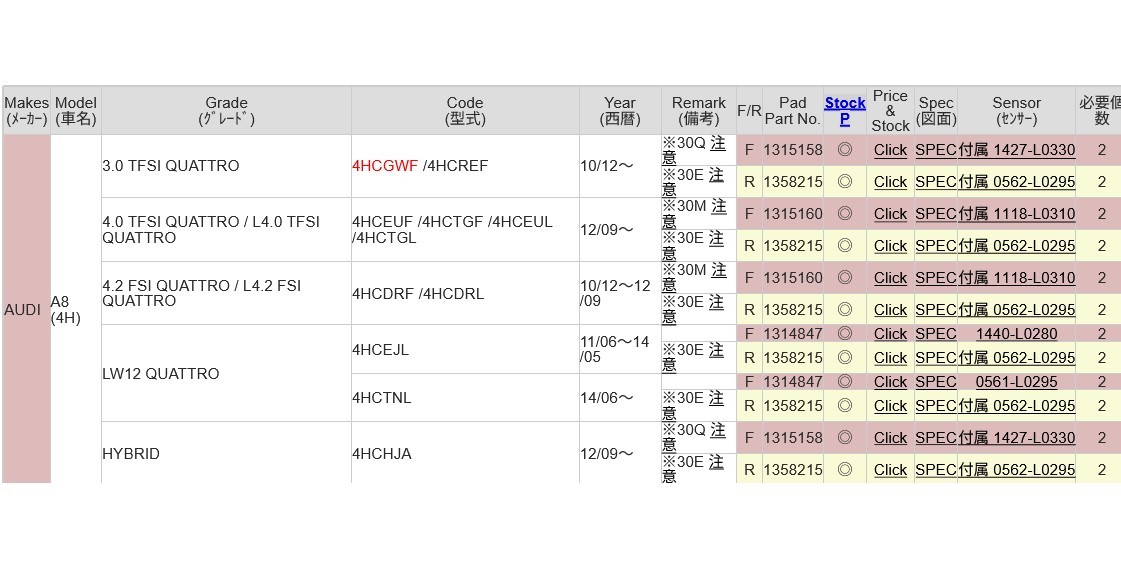Open price Click link for 4.0 TFSI rear pad
Image resolution: width=1121 pixels, height=564 pixels.
[890, 246]
